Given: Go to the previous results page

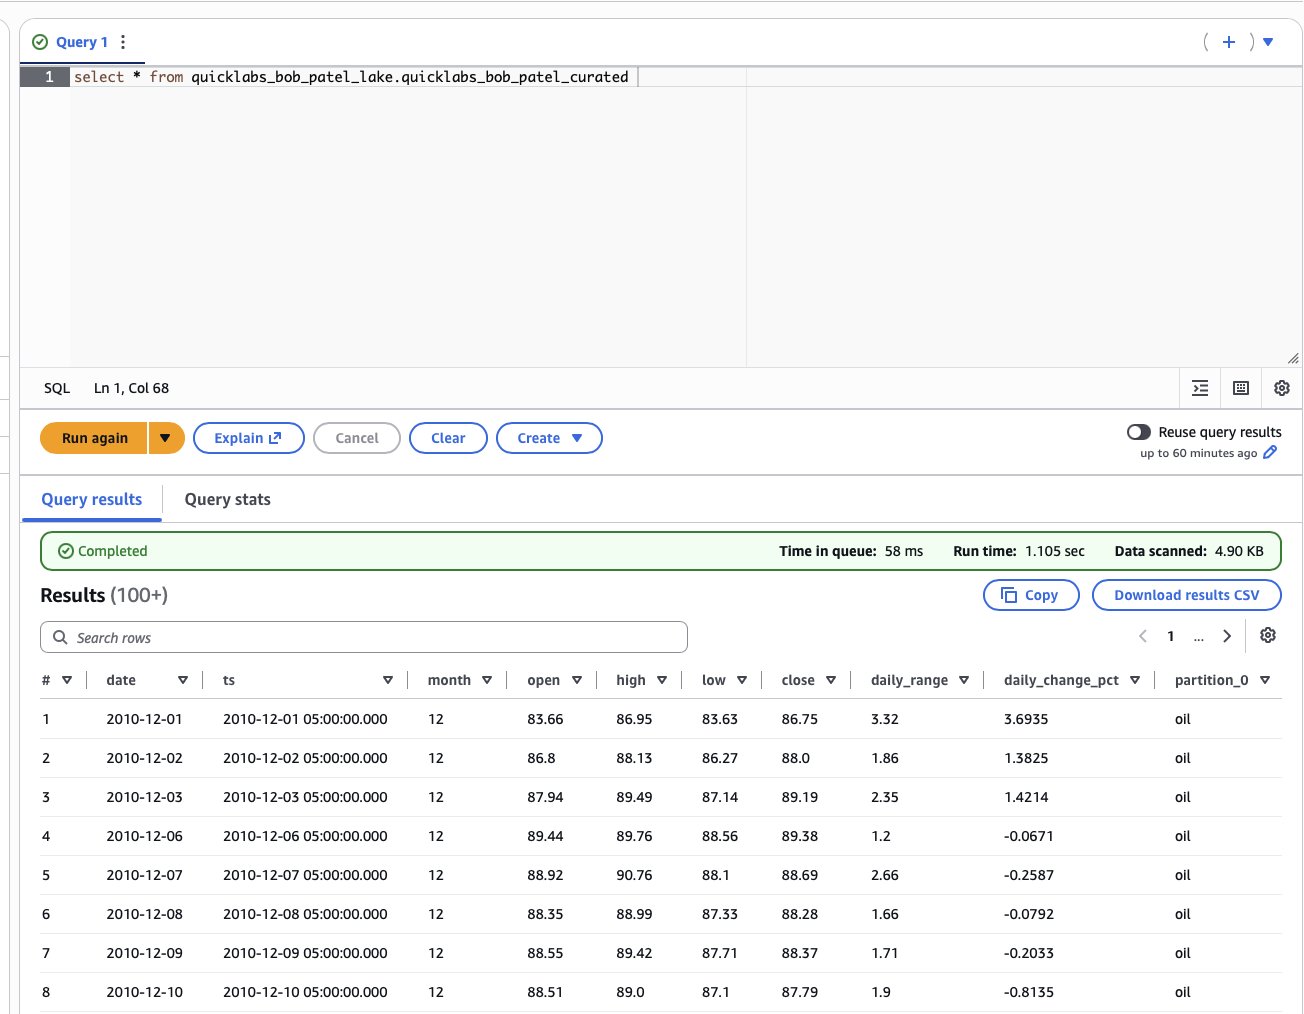Looking at the screenshot, I should (1143, 636).
